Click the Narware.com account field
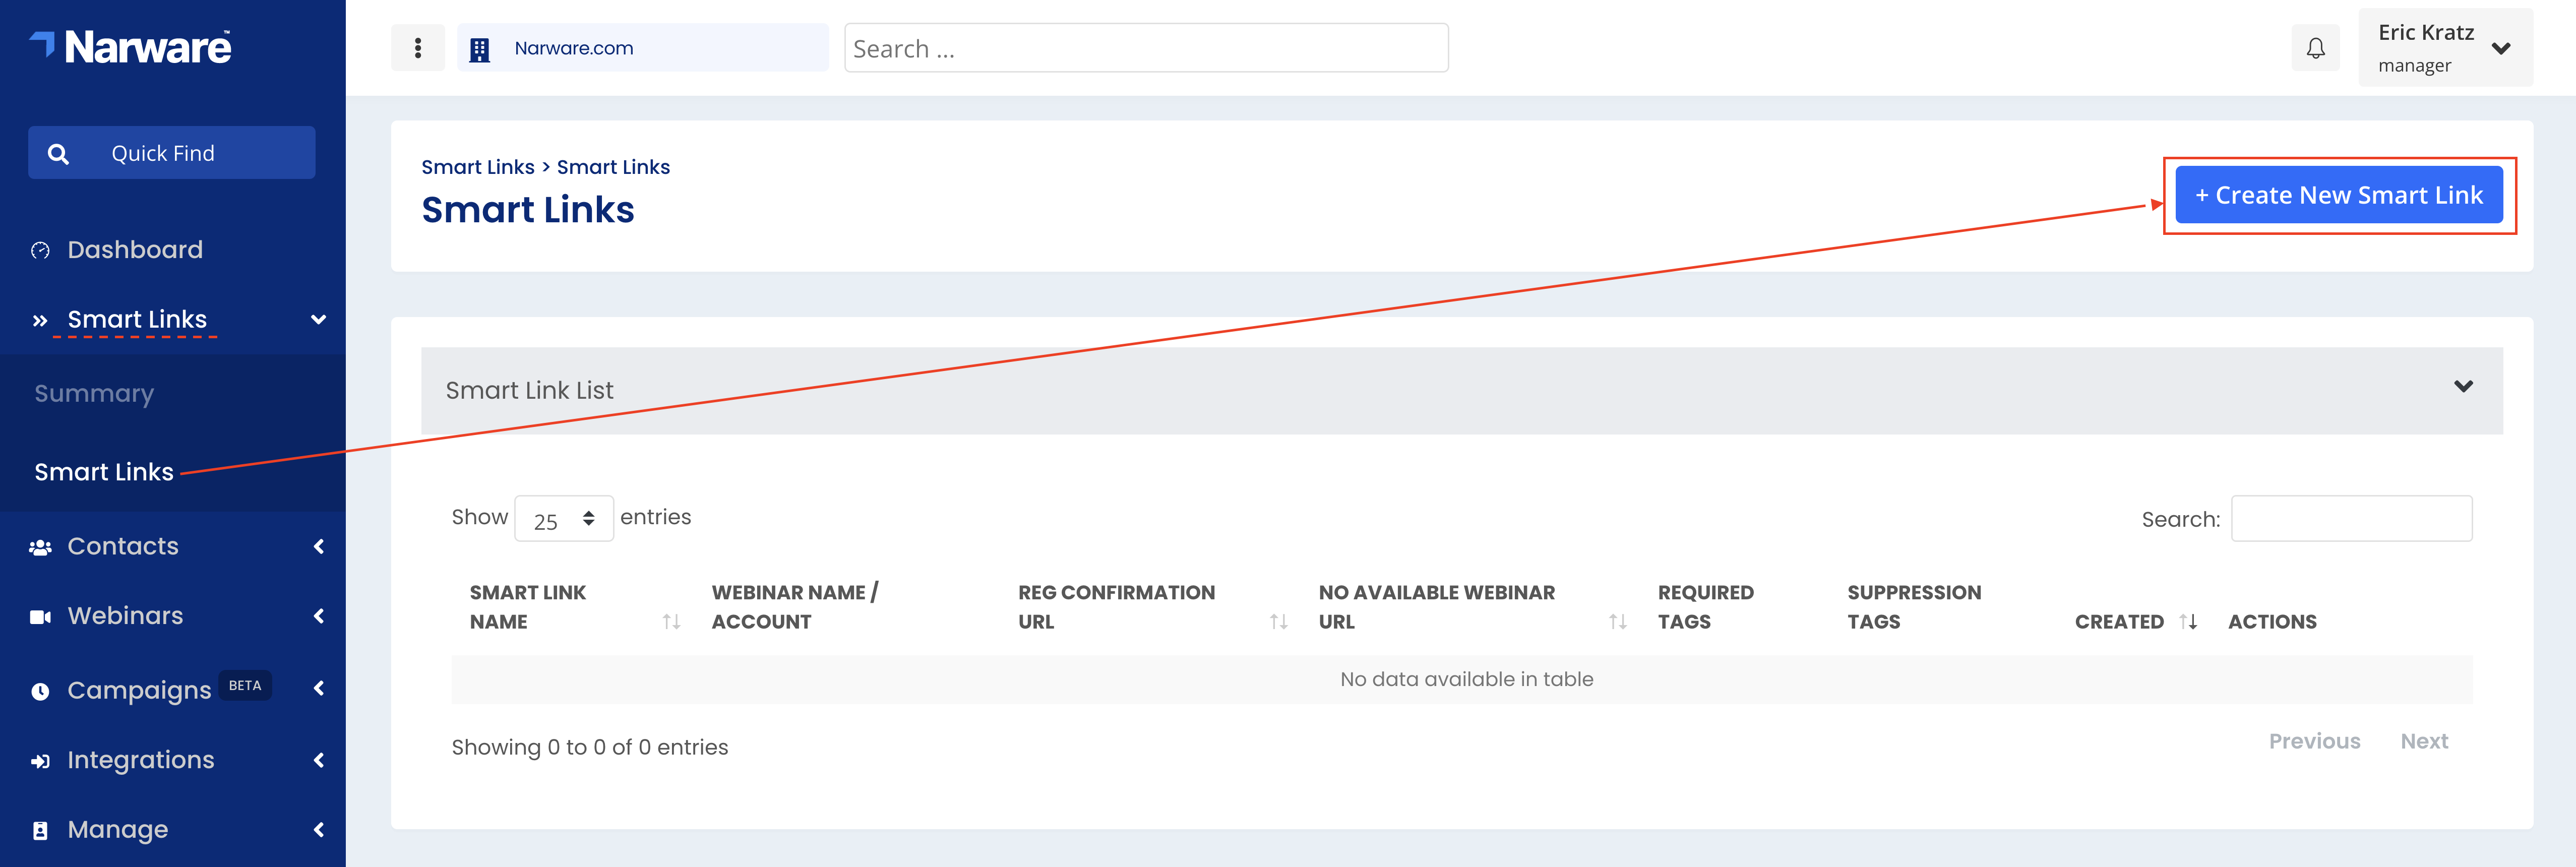This screenshot has width=2576, height=867. click(x=643, y=48)
